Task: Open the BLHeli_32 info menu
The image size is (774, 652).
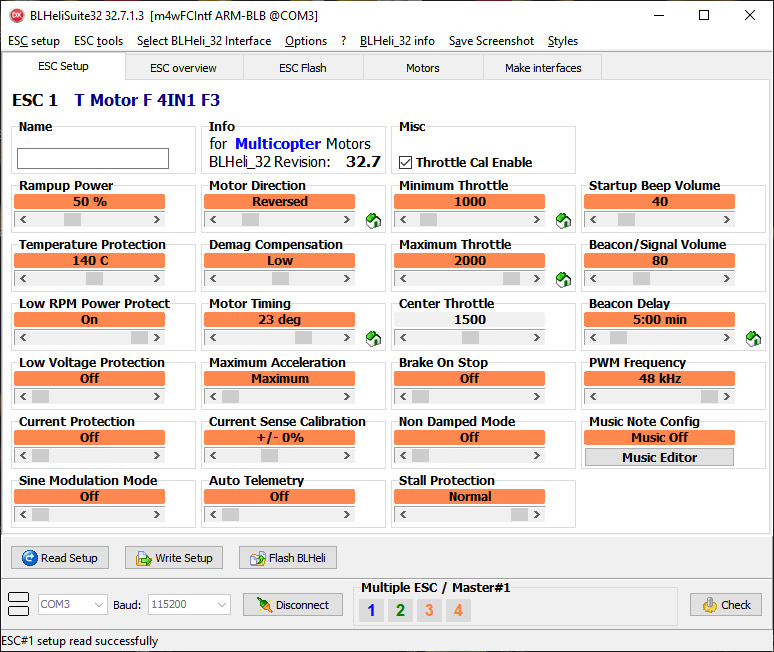Action: [397, 41]
